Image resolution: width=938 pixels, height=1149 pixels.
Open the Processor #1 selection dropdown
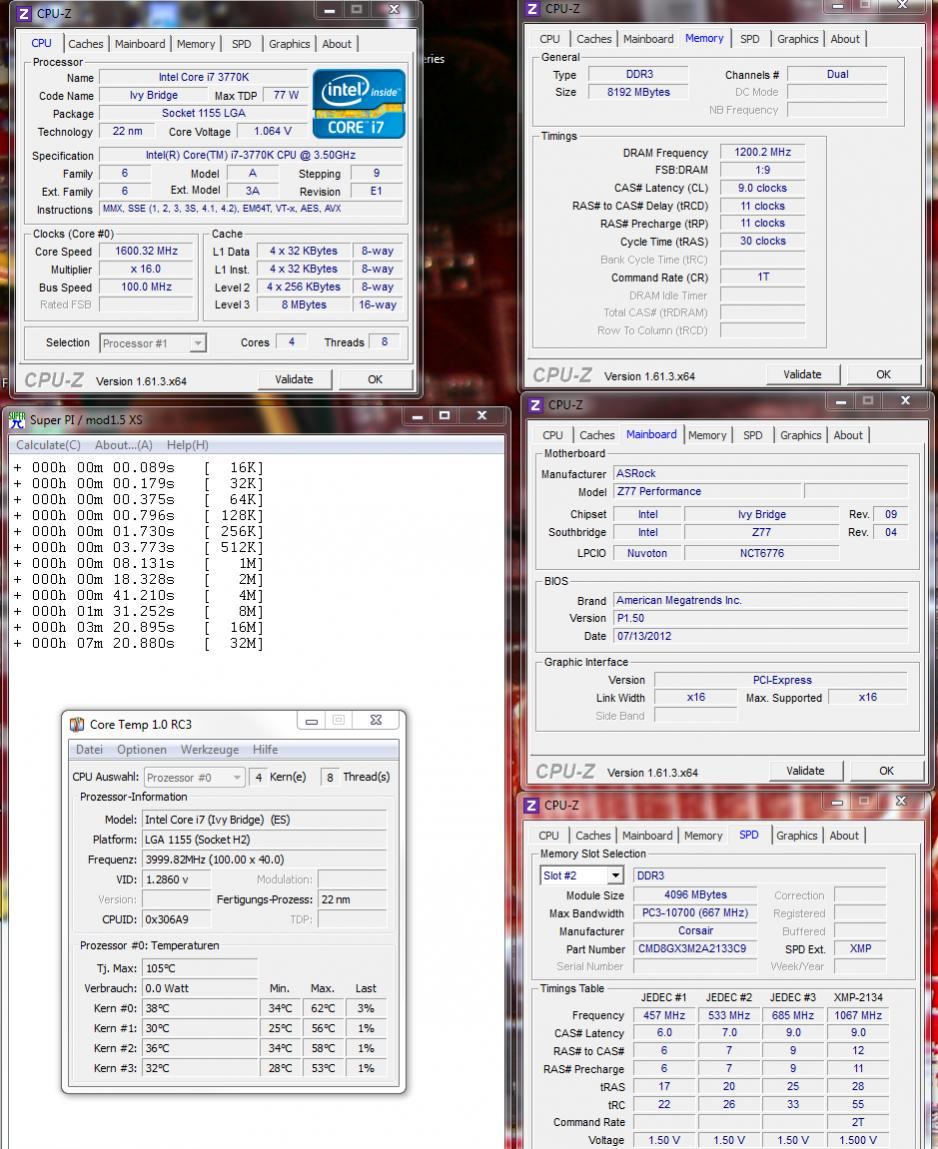coord(153,343)
